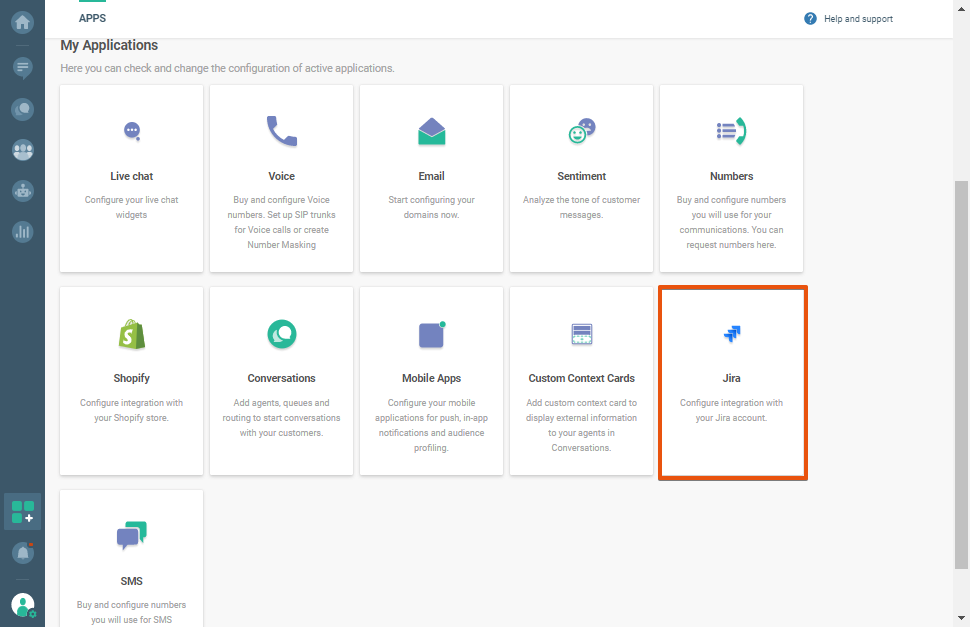Open the Sentiment application card
Image resolution: width=970 pixels, height=627 pixels.
pyautogui.click(x=581, y=178)
